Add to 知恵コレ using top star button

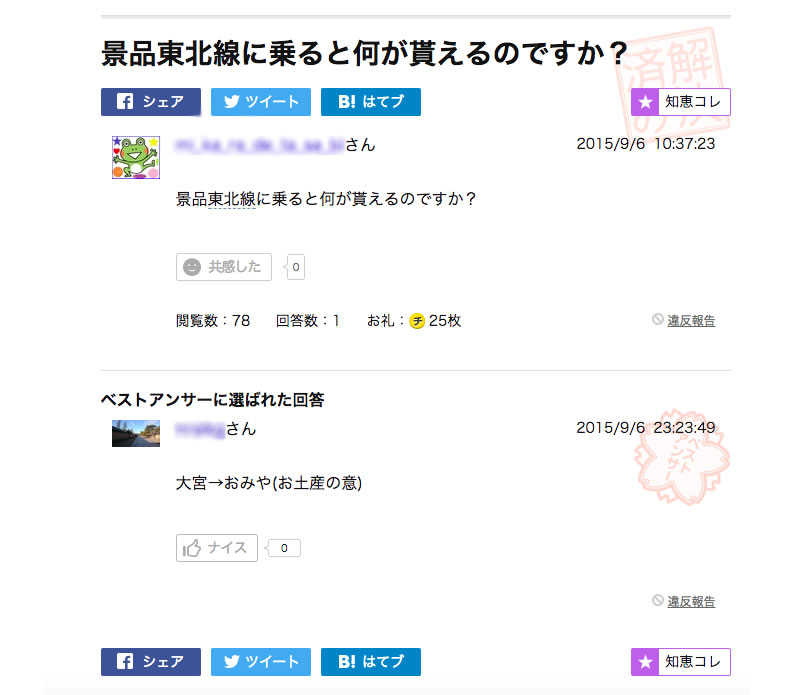point(680,102)
